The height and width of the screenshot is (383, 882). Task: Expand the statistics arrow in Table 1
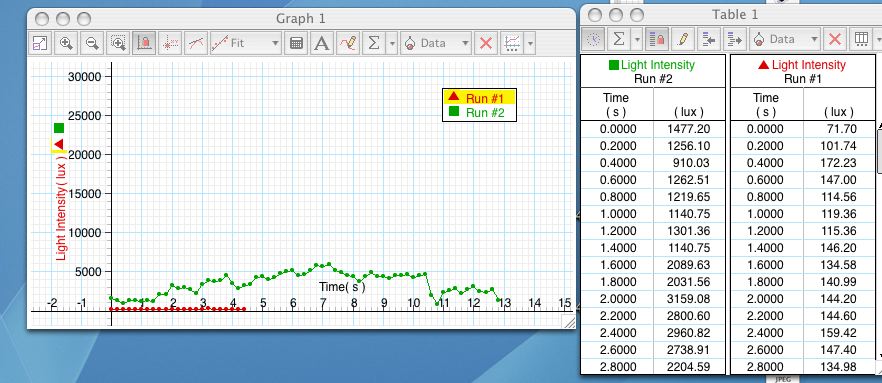636,39
